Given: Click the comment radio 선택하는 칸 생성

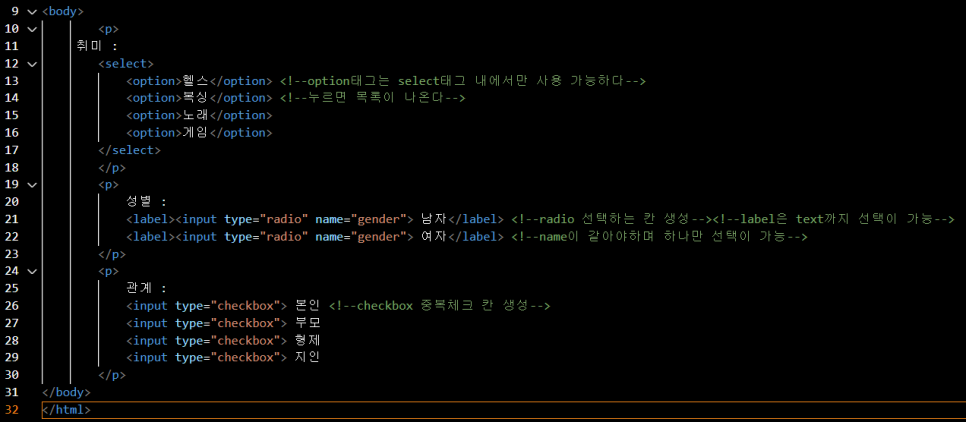Looking at the screenshot, I should (612, 219).
